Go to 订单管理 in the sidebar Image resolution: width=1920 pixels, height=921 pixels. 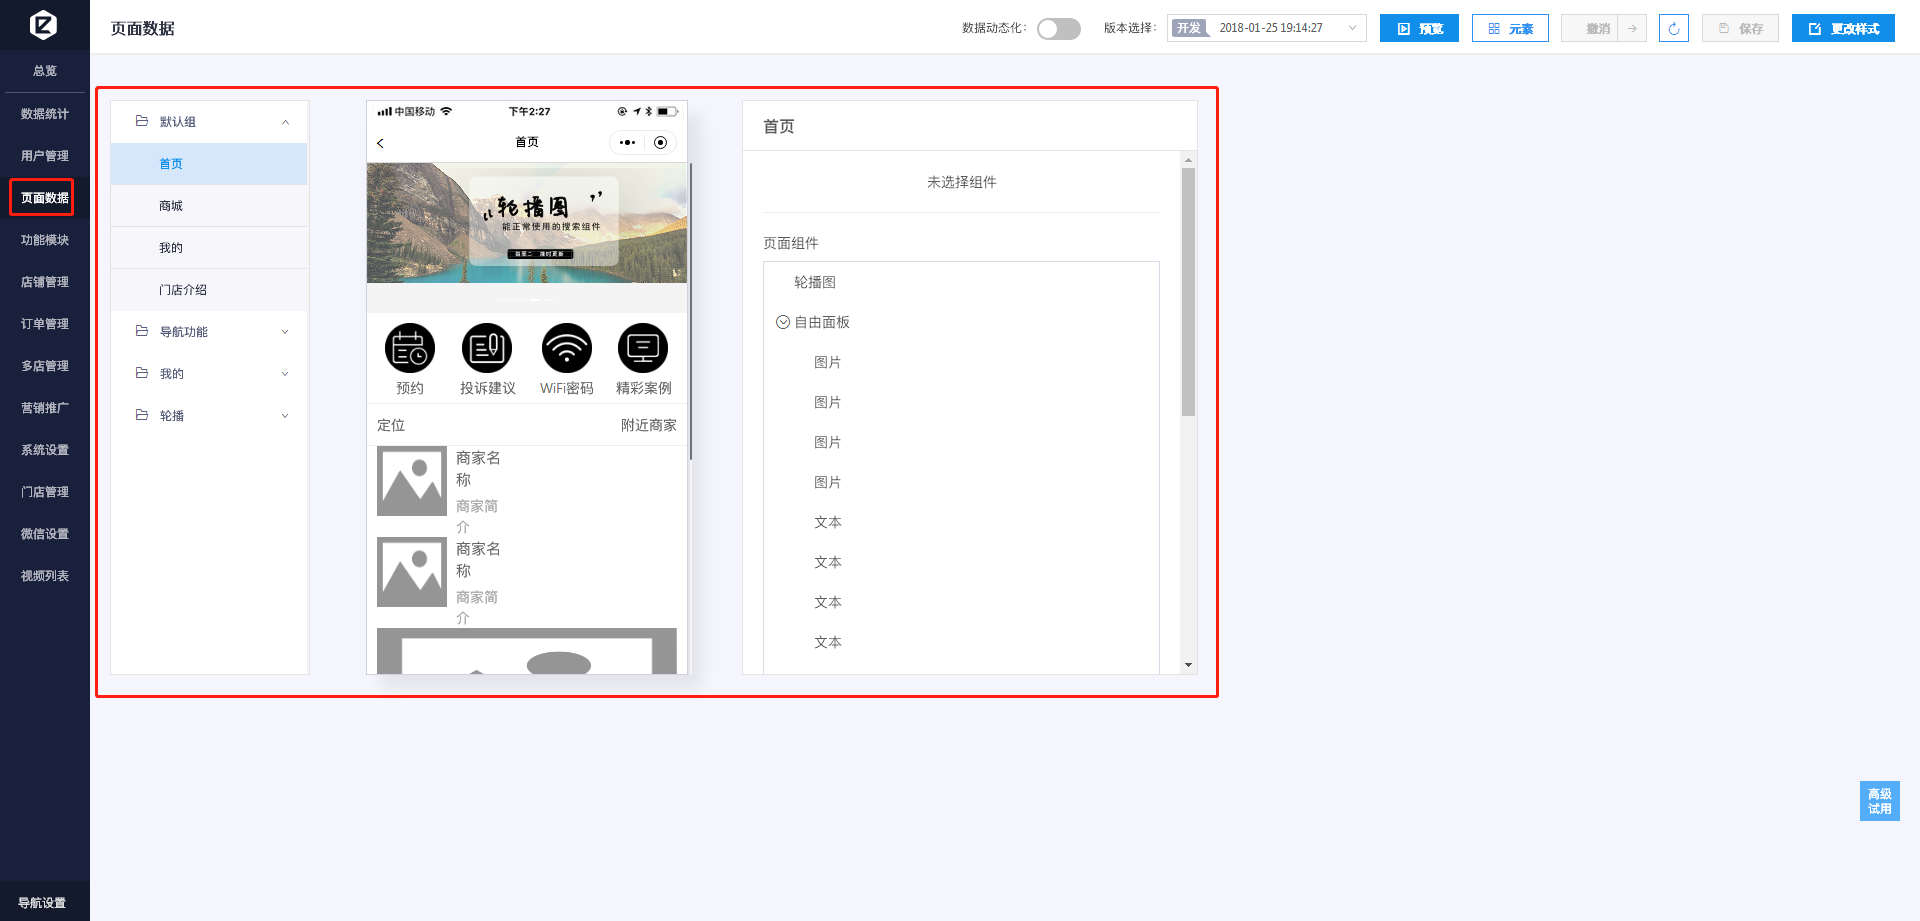(x=45, y=324)
